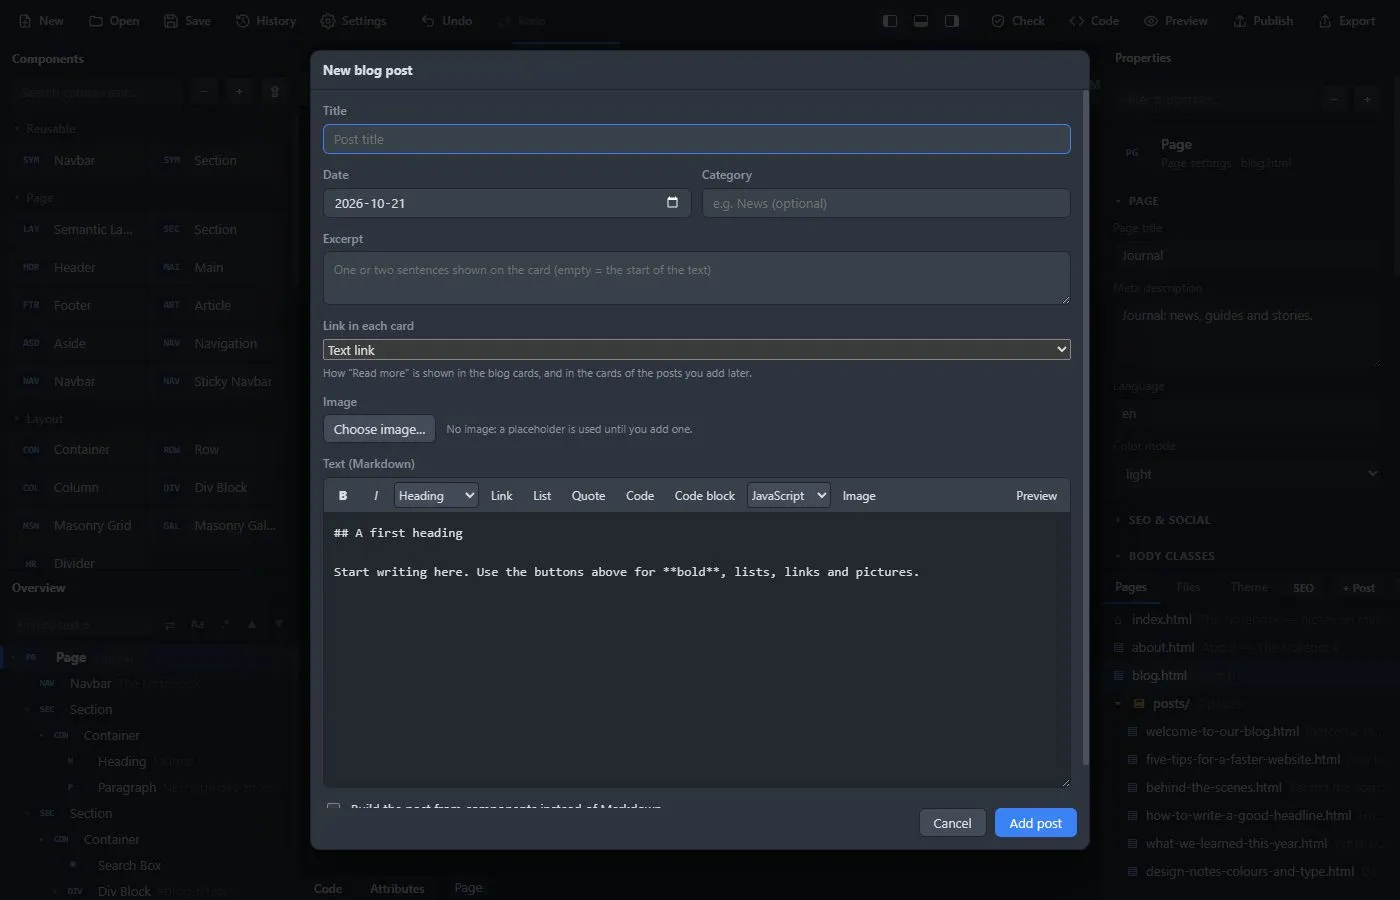Apply italic with the I button
Viewport: 1400px width, 900px height.
click(376, 496)
